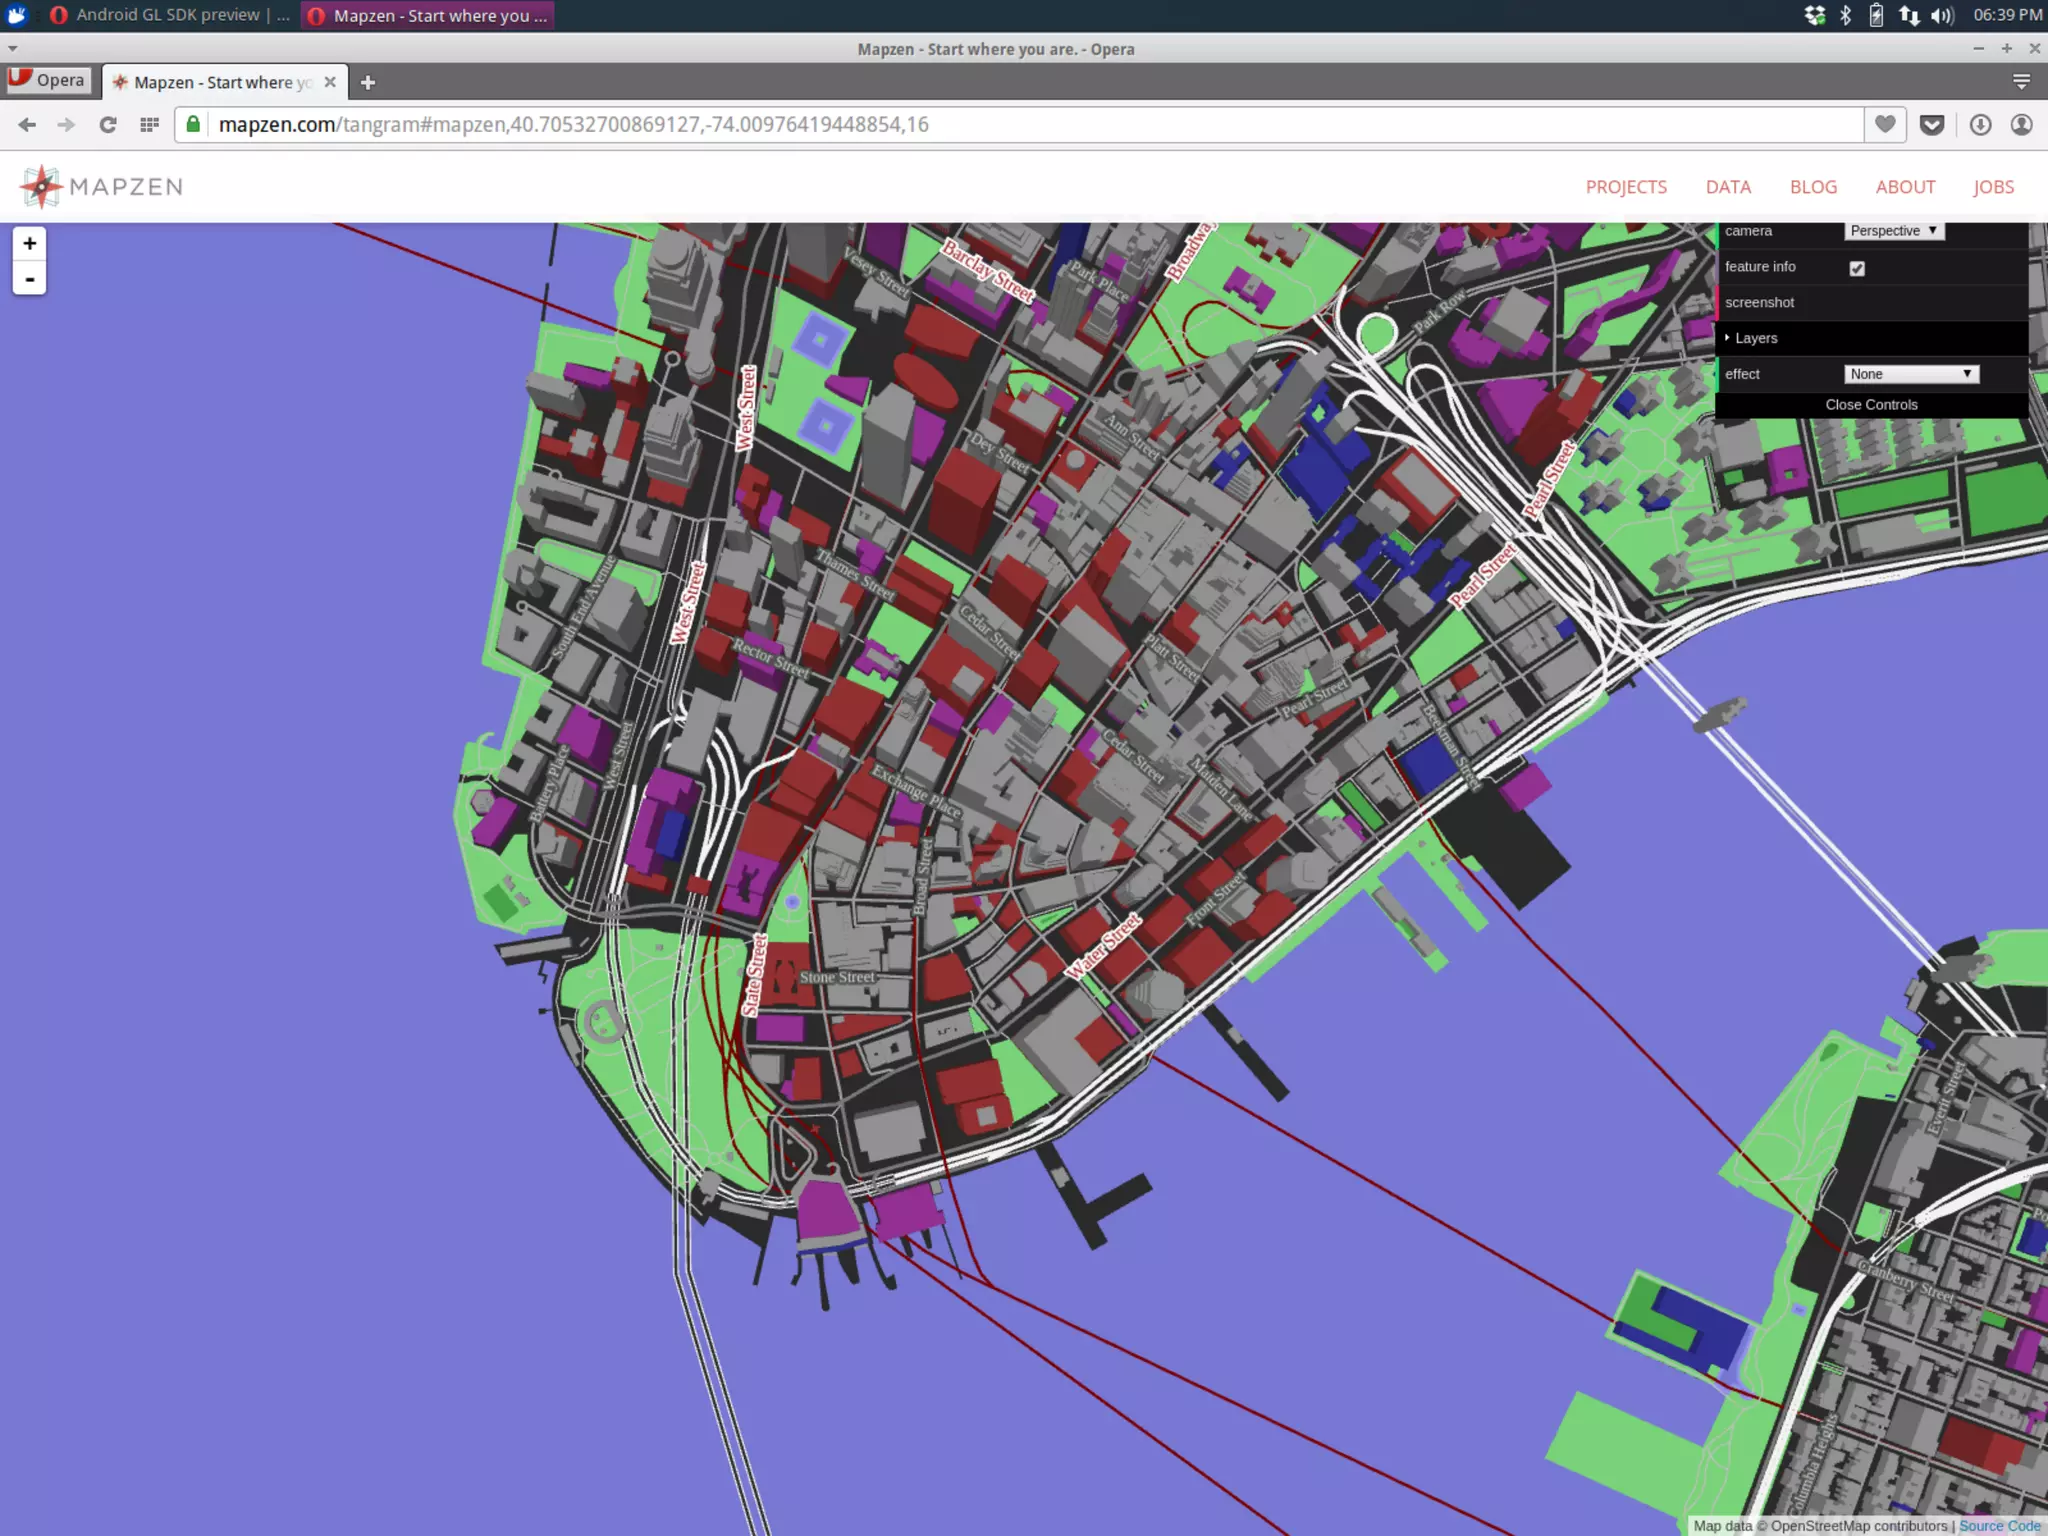Zoom out with the map minus button
This screenshot has width=2048, height=1536.
[x=29, y=279]
